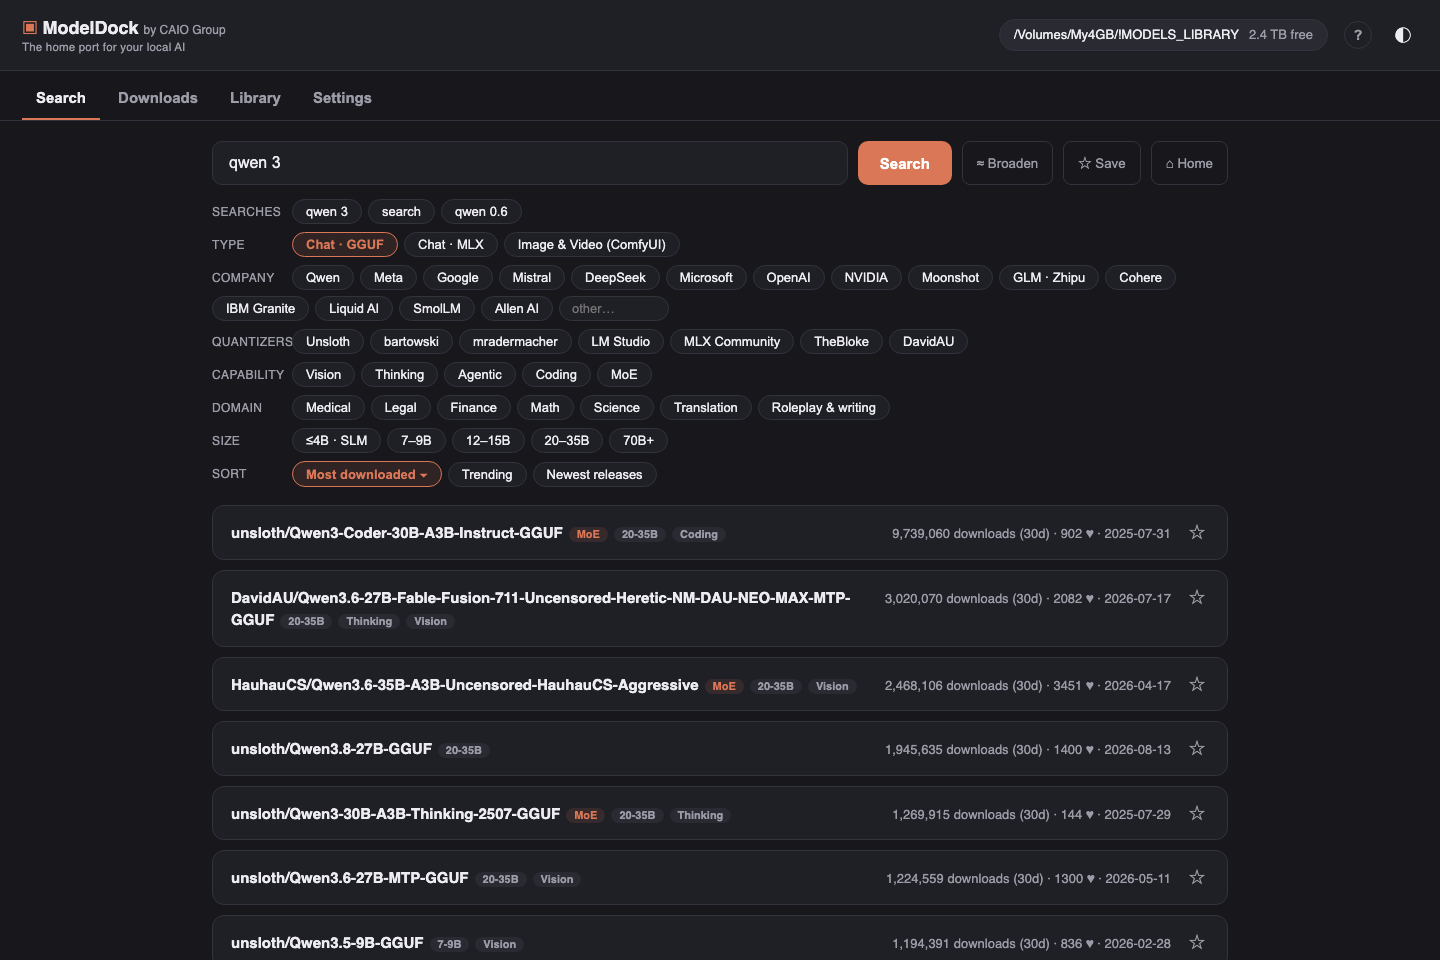Click the Home button
Image resolution: width=1440 pixels, height=960 pixels.
pyautogui.click(x=1189, y=163)
